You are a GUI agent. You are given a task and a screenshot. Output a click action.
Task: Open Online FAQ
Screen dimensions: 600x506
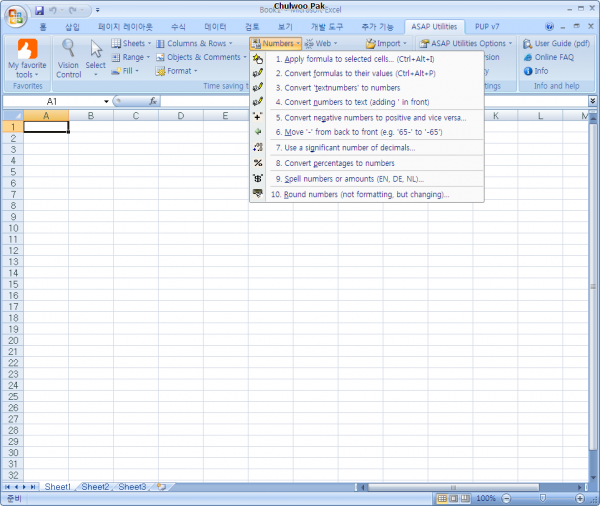tap(549, 57)
